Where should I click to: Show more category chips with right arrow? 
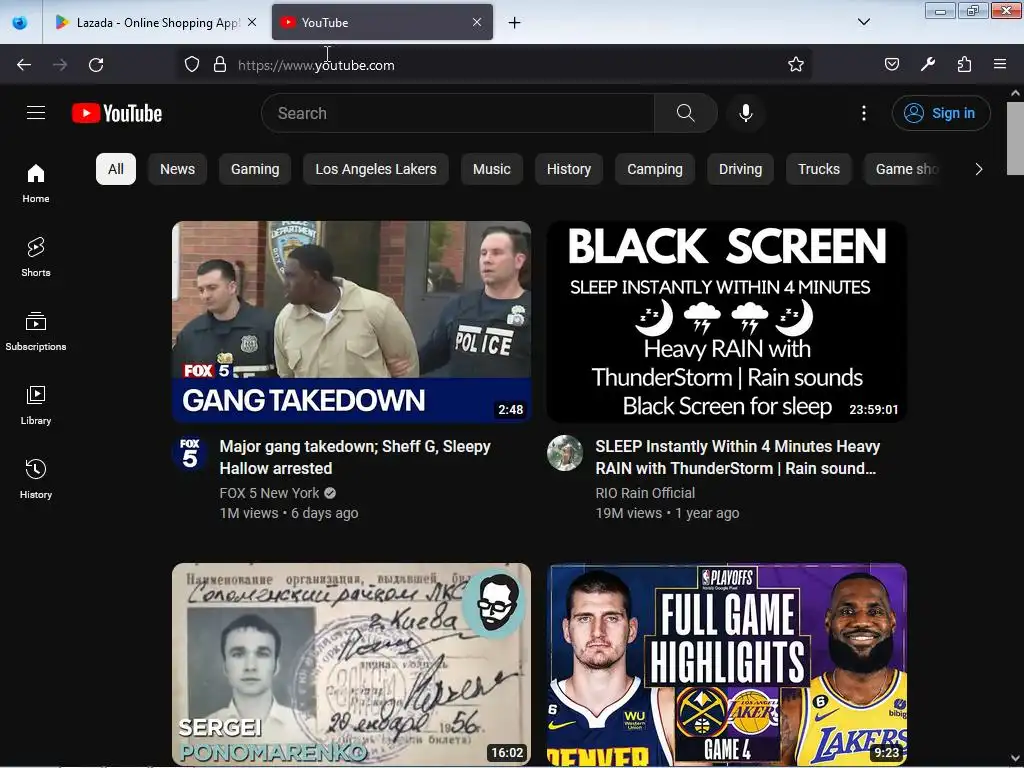(x=978, y=169)
